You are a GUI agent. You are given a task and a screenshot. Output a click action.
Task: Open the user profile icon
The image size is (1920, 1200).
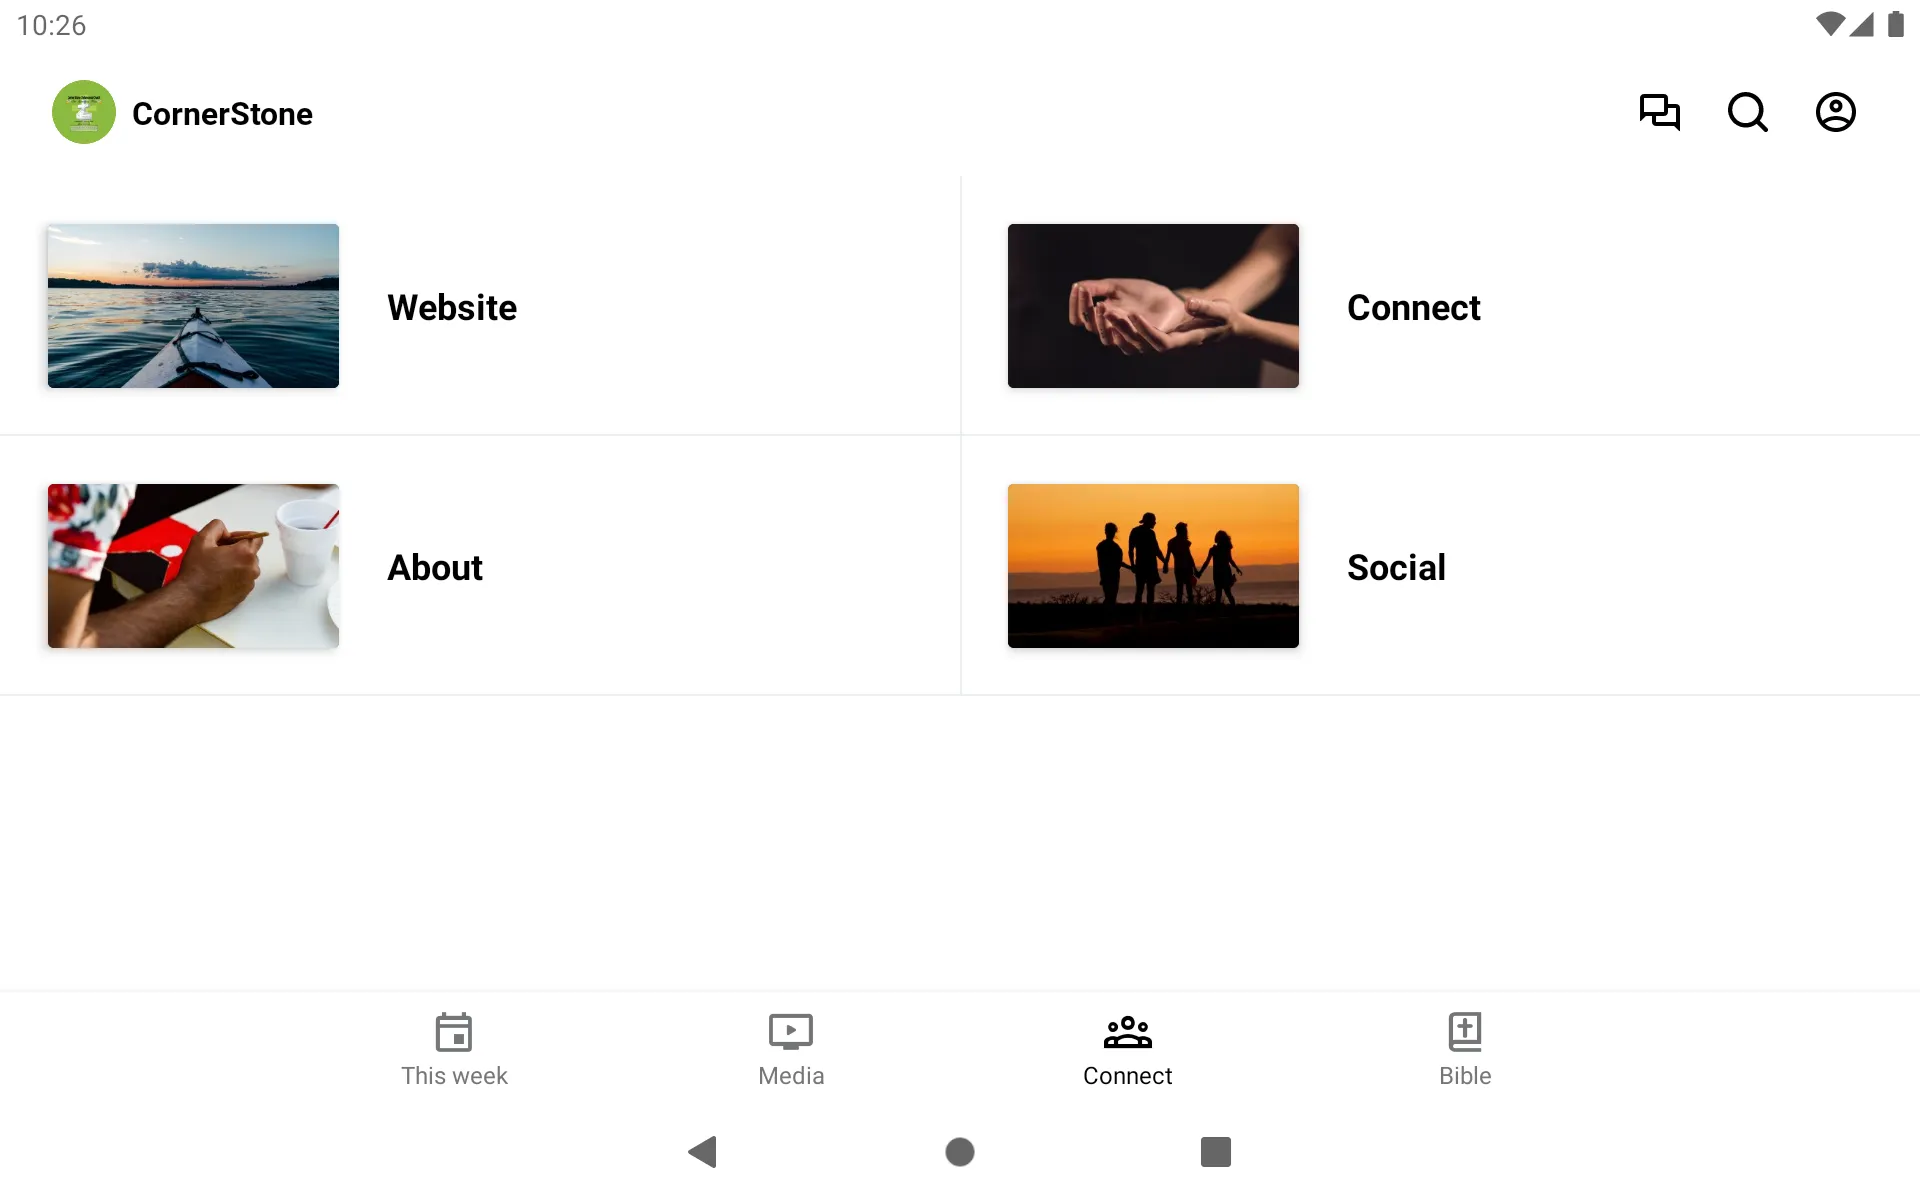[1836, 112]
